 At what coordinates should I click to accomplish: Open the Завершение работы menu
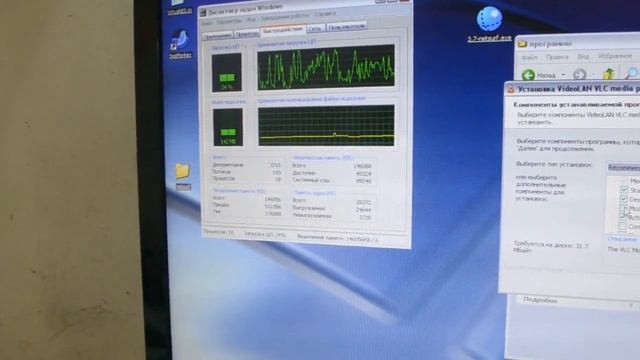pyautogui.click(x=285, y=17)
